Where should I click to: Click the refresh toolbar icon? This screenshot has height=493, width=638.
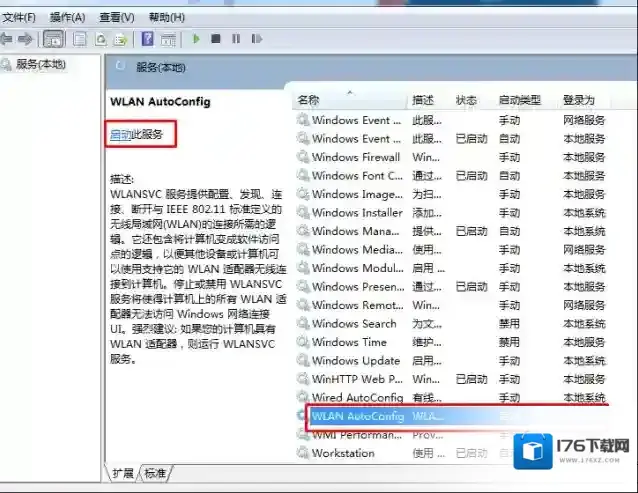[x=101, y=39]
